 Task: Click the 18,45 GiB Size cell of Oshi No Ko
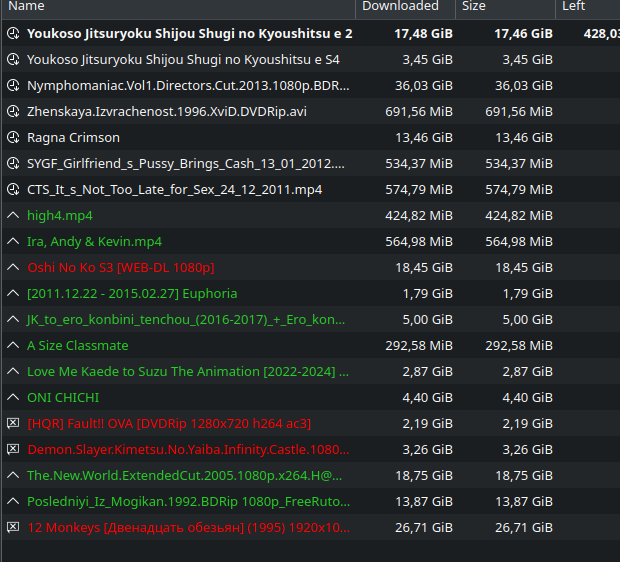(524, 268)
